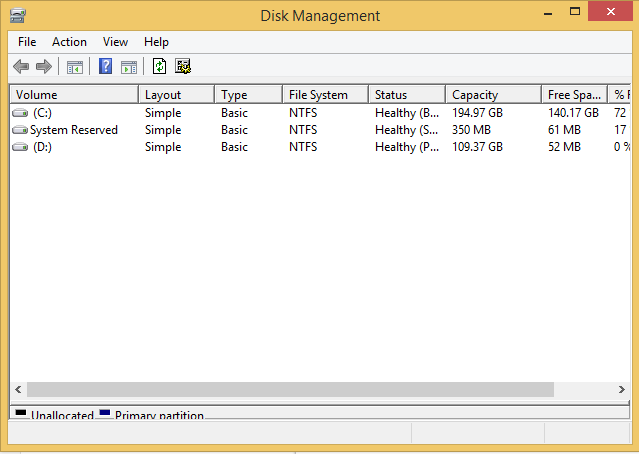
Task: Sort by the Volume column header
Action: pos(74,95)
